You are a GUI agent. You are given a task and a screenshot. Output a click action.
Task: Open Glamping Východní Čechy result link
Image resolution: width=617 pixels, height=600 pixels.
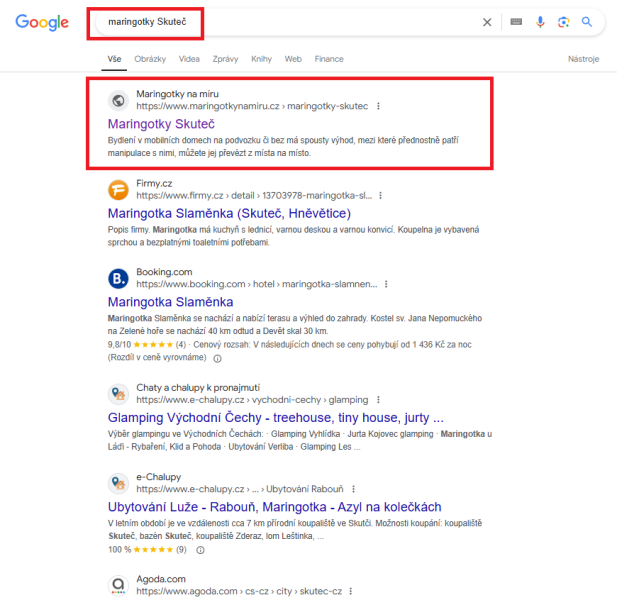coord(276,417)
